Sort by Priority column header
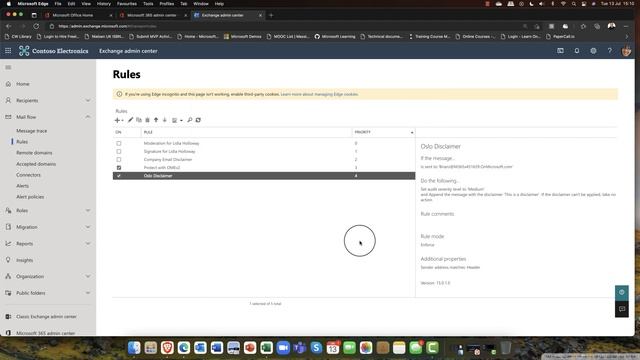 pyautogui.click(x=384, y=132)
